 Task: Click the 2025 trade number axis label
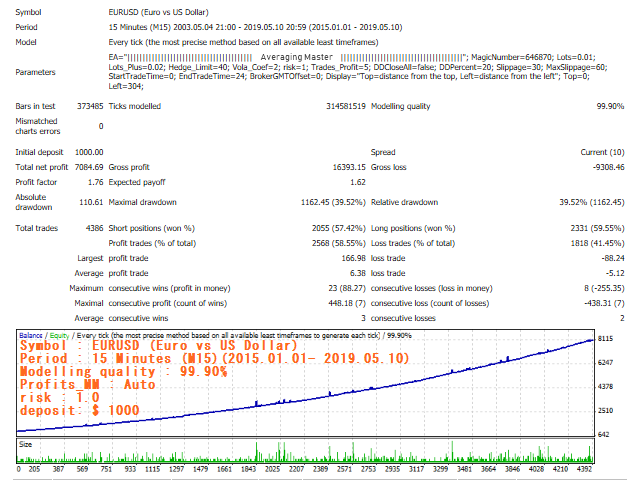click(272, 469)
